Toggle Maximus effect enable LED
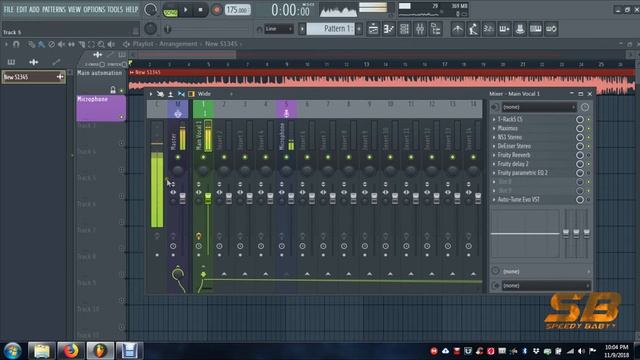The image size is (640, 360). click(x=589, y=129)
